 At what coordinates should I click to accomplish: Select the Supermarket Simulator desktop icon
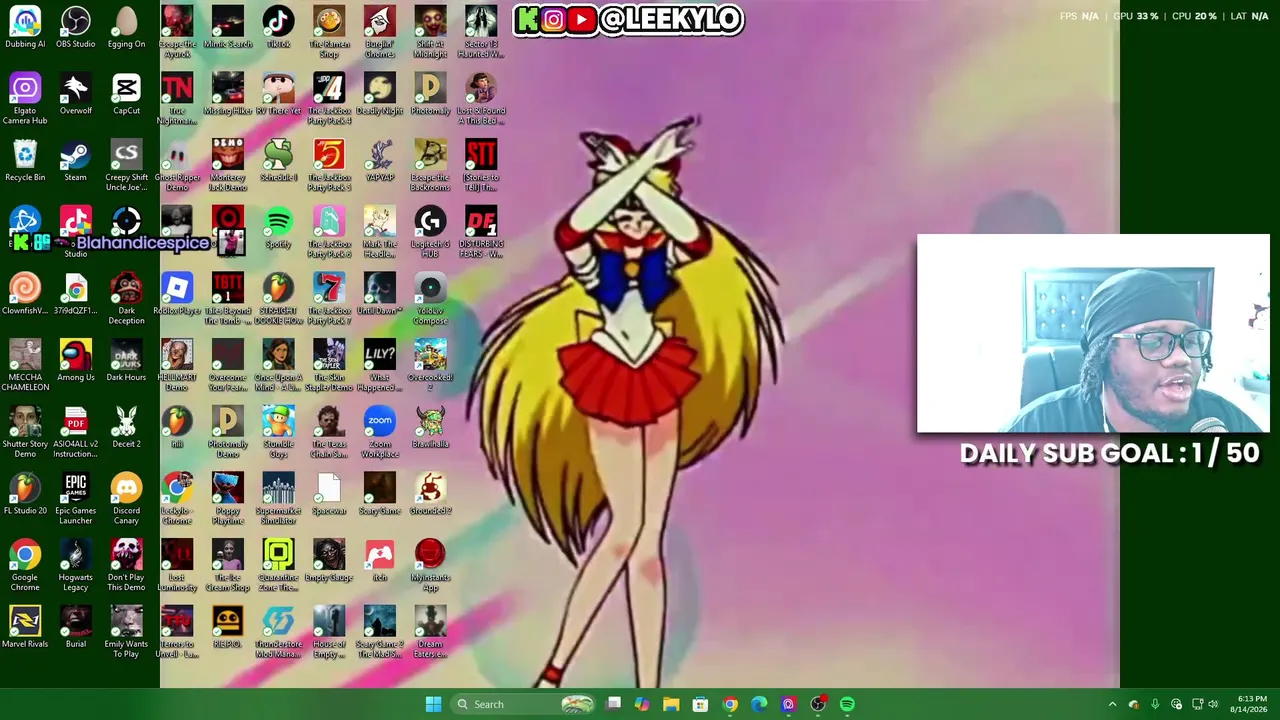pos(278,499)
